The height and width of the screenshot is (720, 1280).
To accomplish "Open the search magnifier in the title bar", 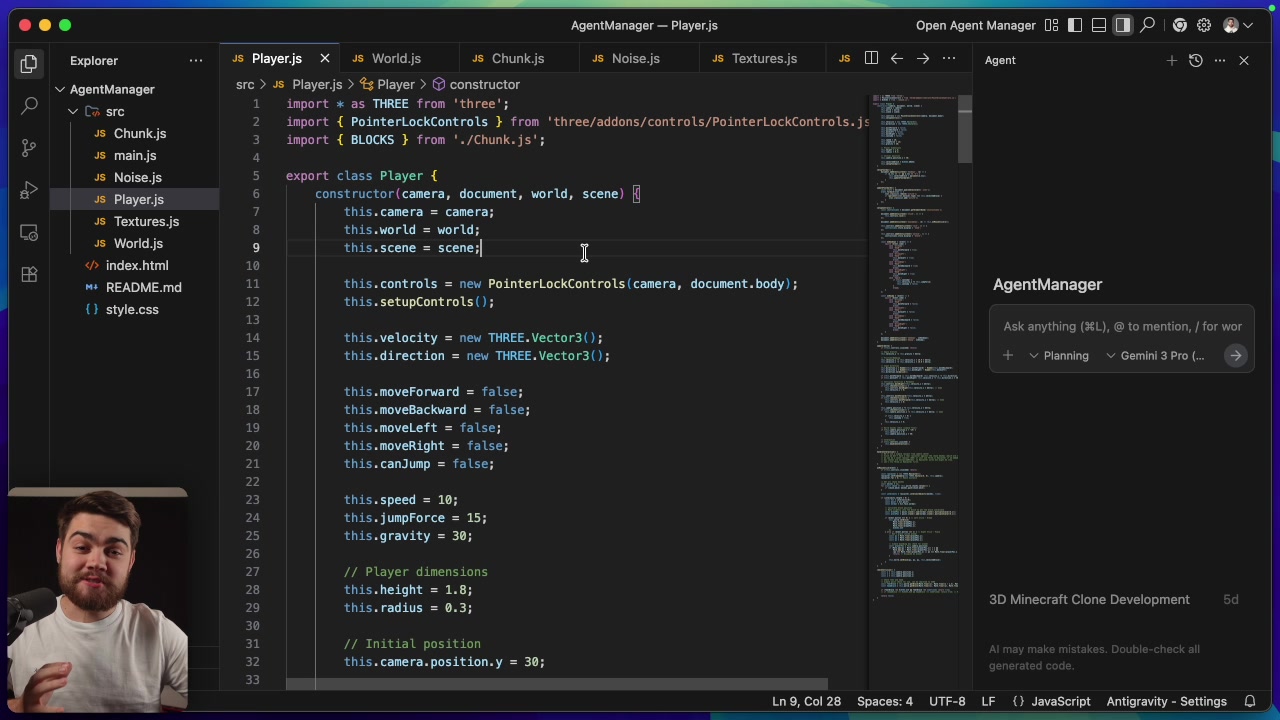I will [x=1147, y=25].
